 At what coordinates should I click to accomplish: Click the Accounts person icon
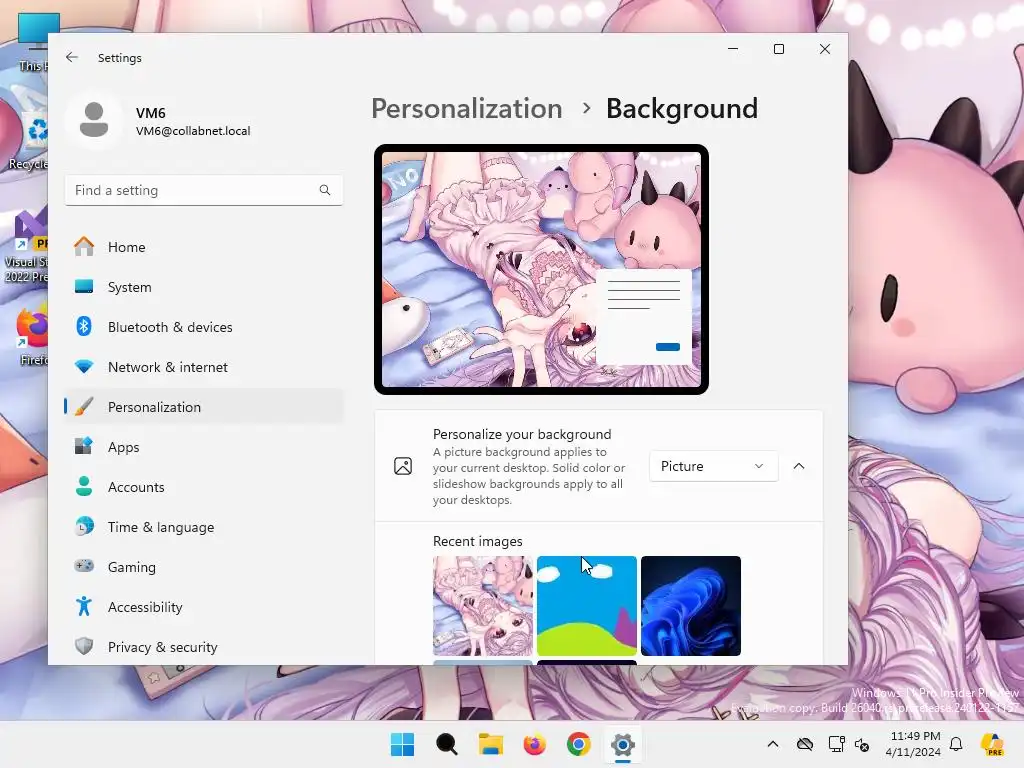click(x=84, y=487)
